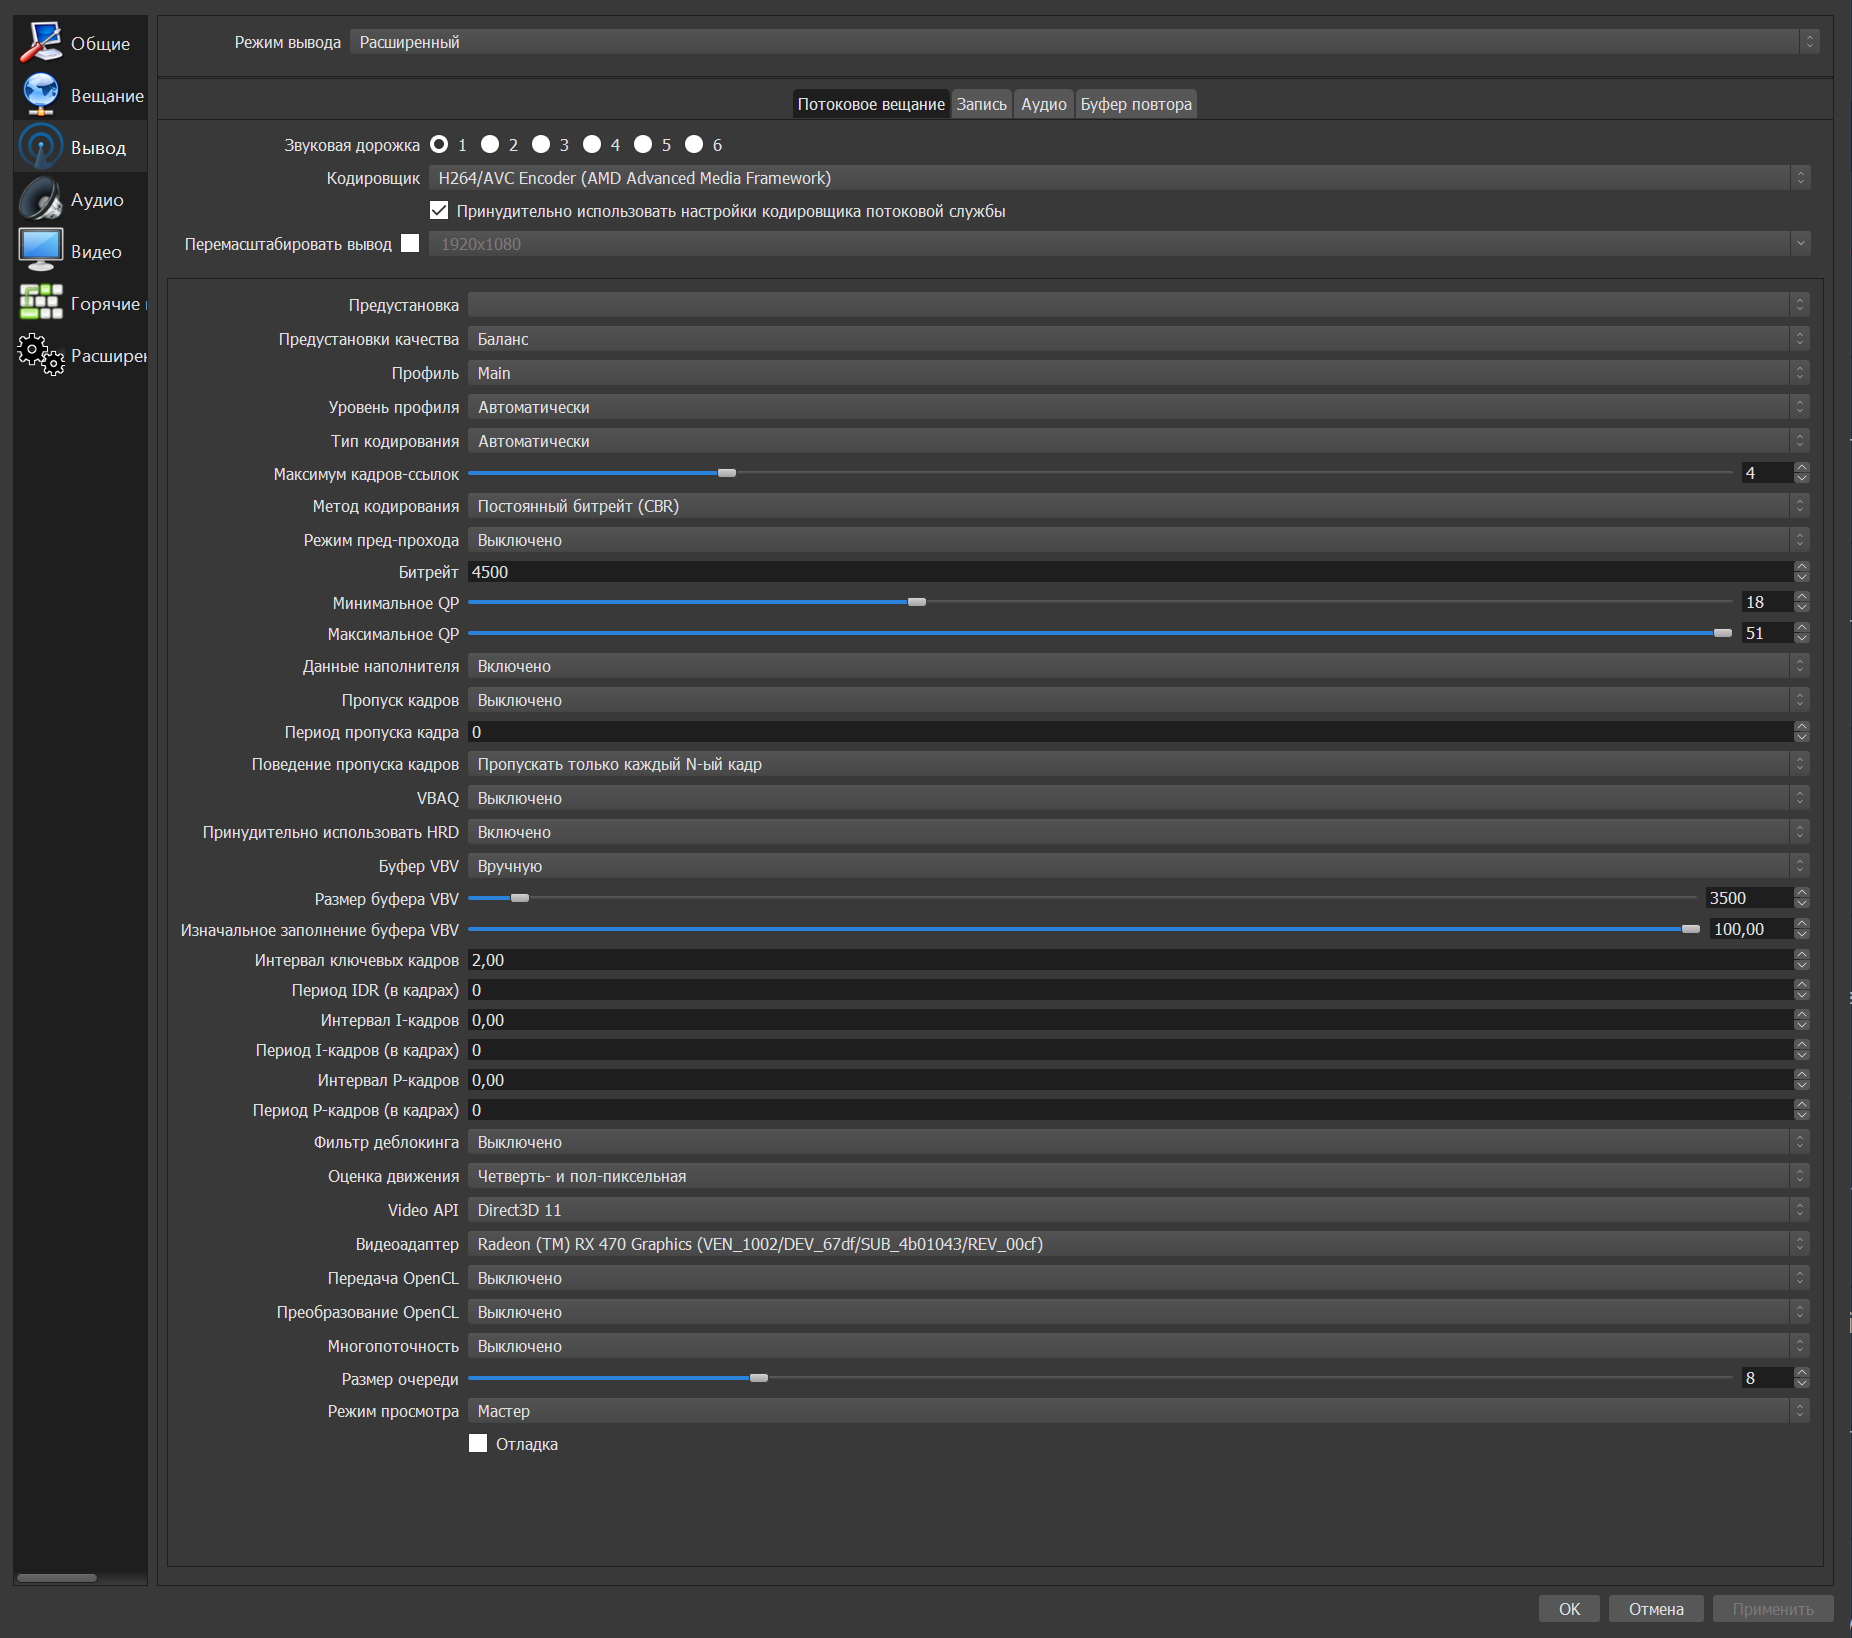Image resolution: width=1852 pixels, height=1638 pixels.
Task: Open Режим вывода dropdown
Action: click(1084, 42)
